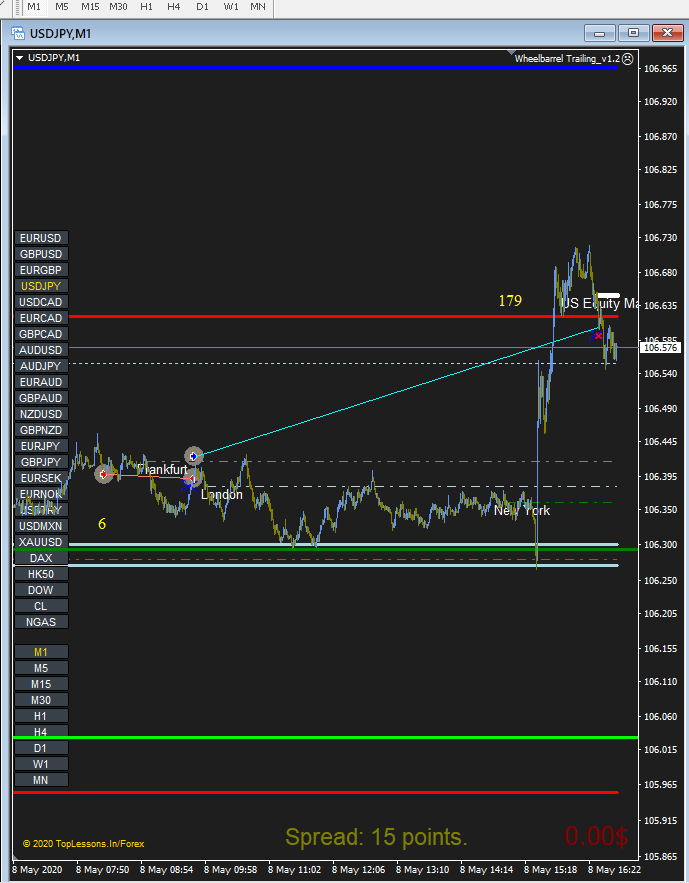Click the yellow 179 pips label
The image size is (689, 883).
click(x=510, y=301)
